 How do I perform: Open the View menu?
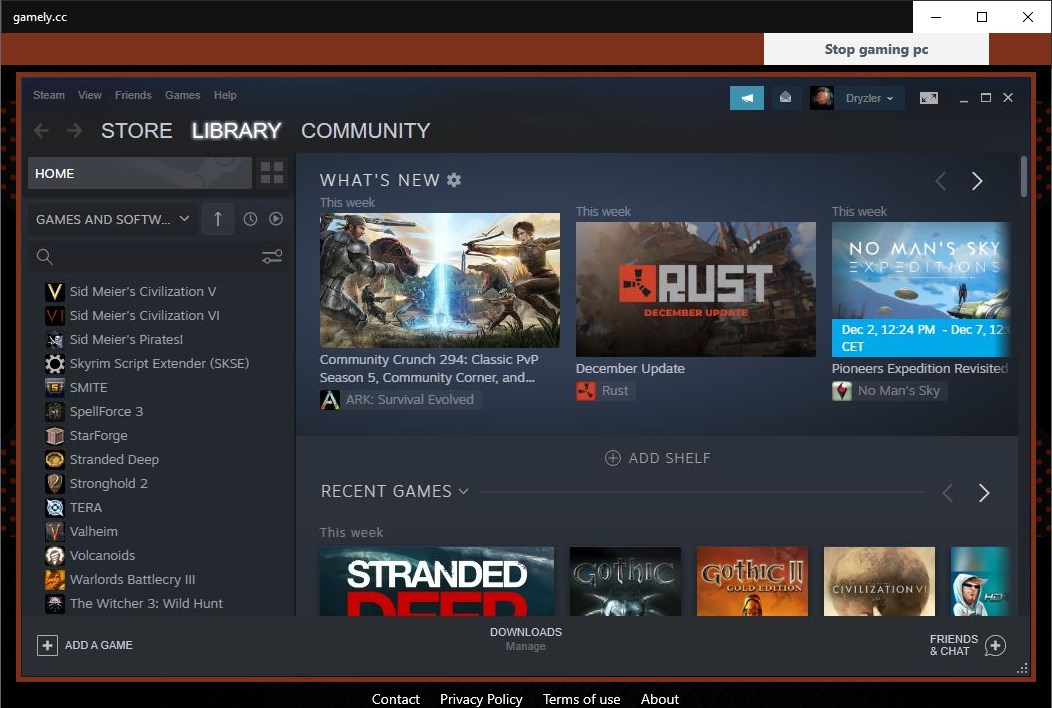(90, 95)
